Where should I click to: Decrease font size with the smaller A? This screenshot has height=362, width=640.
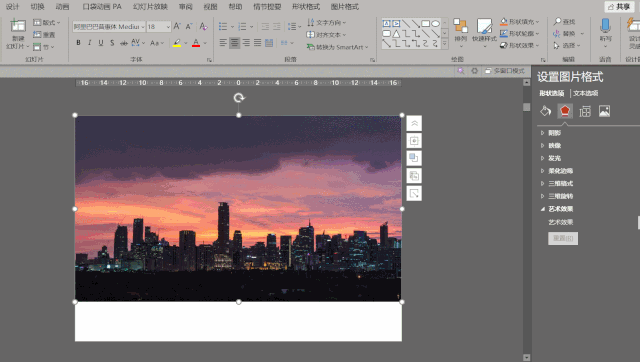[x=189, y=27]
